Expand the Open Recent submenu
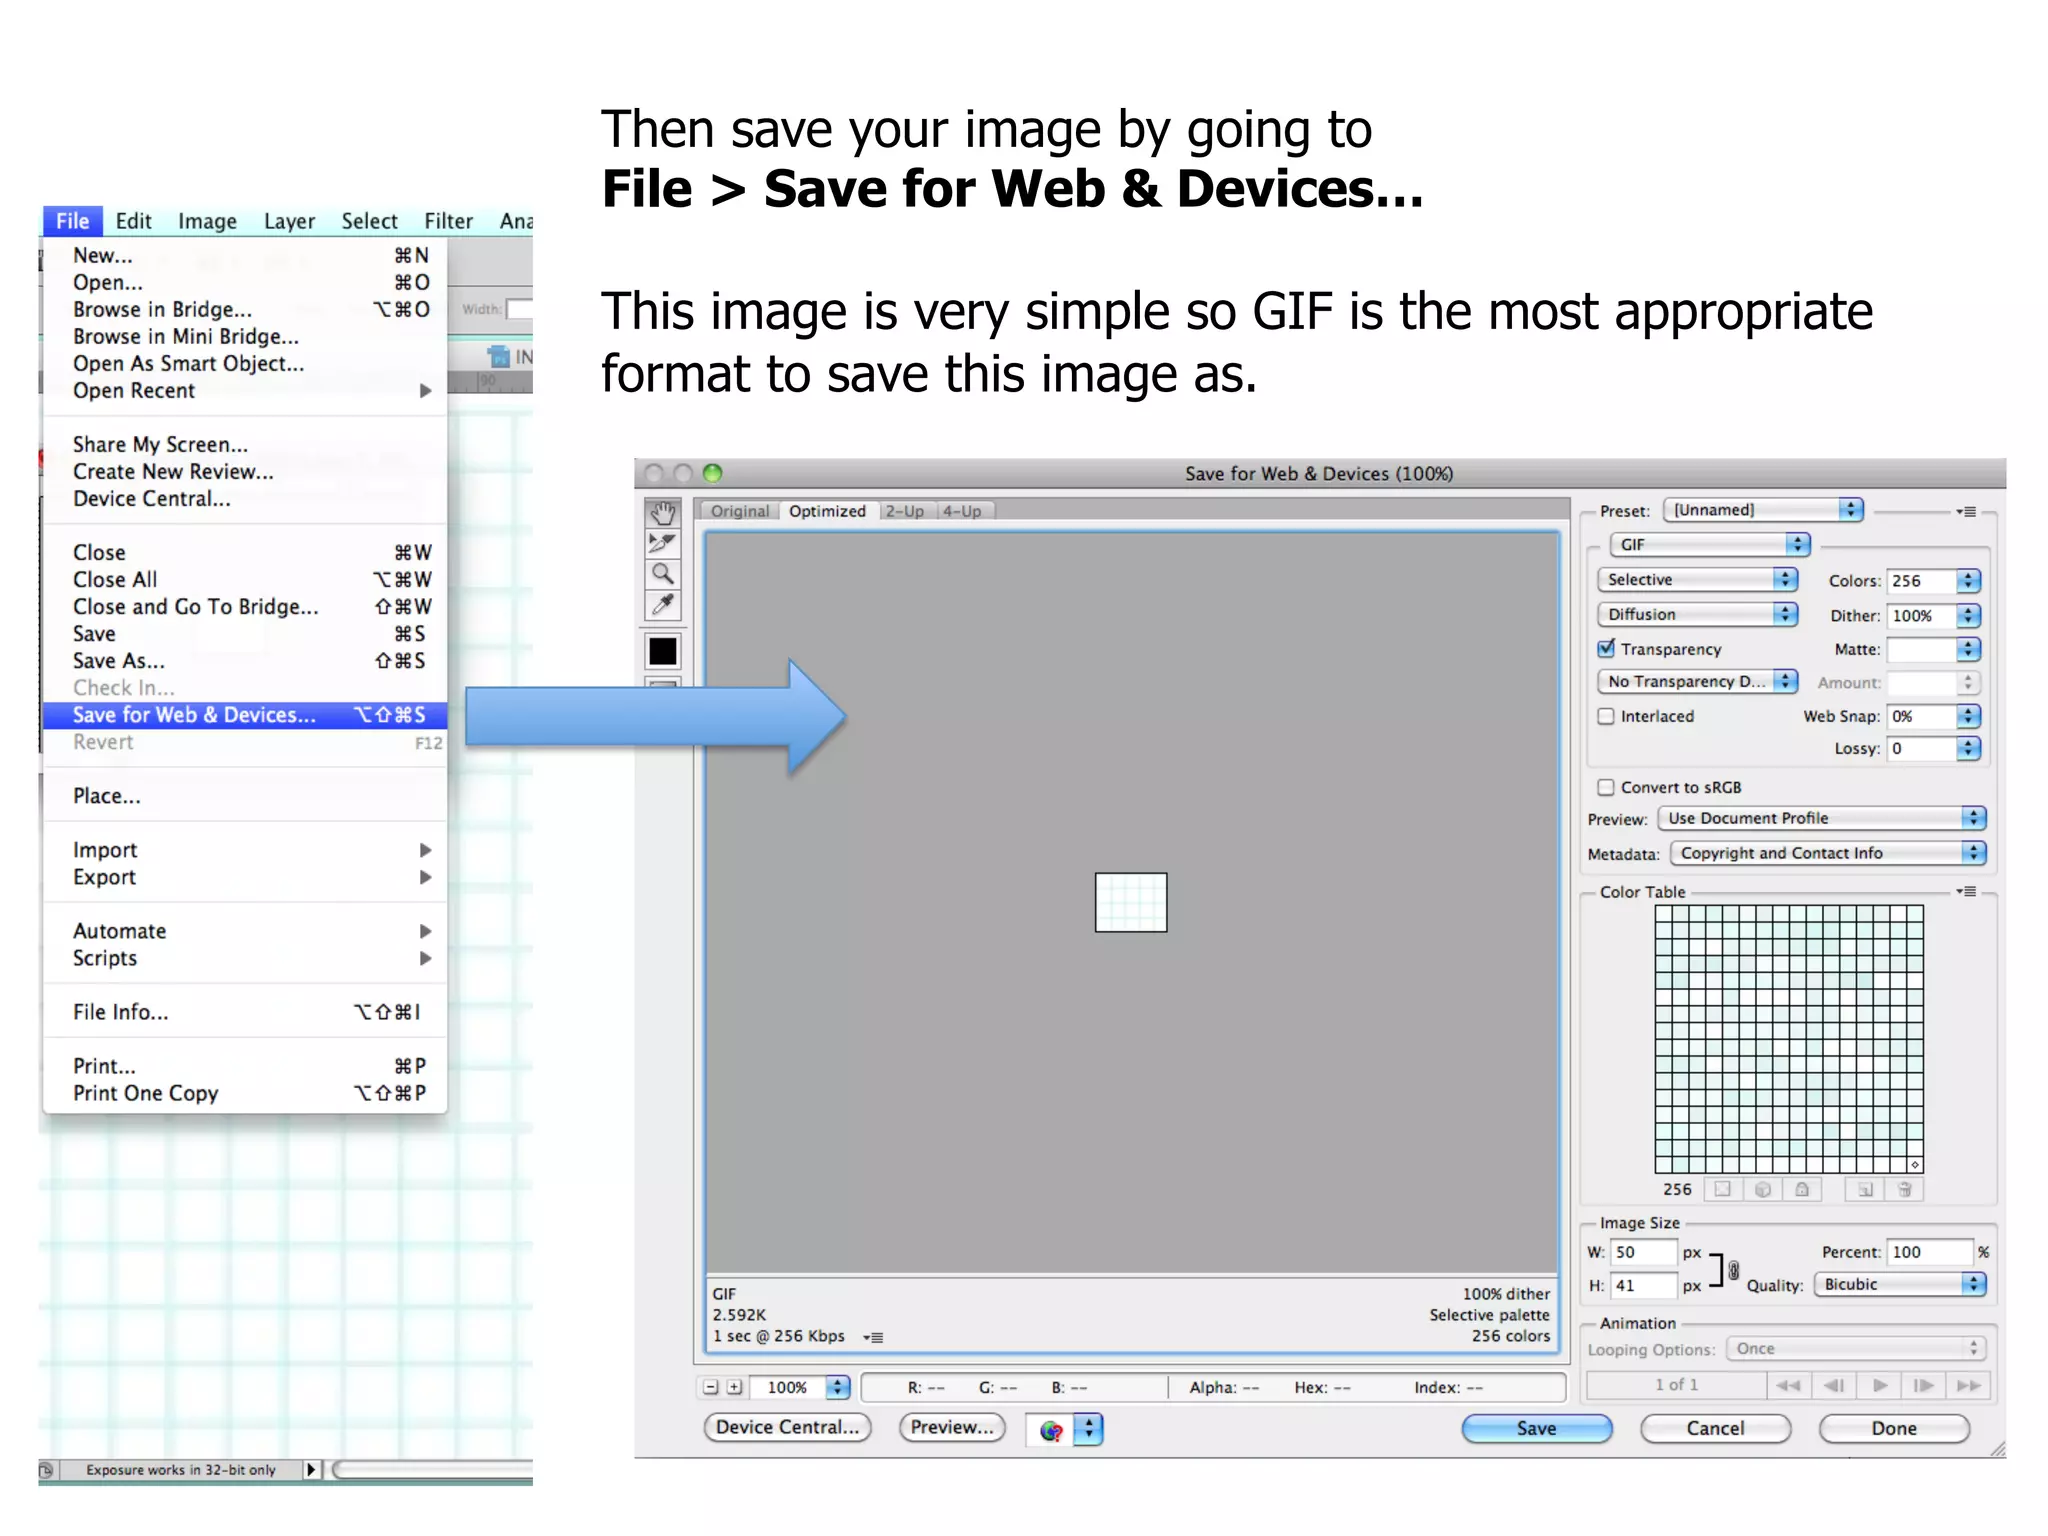Image resolution: width=2048 pixels, height=1536 pixels. pyautogui.click(x=245, y=391)
